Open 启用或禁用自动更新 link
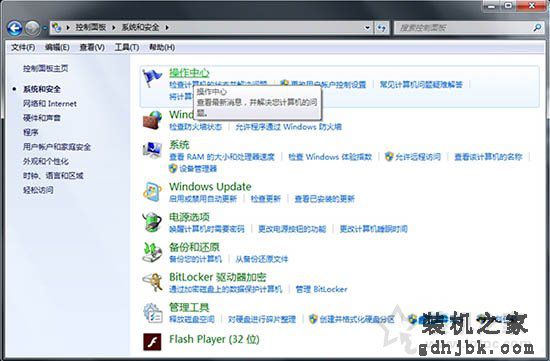 point(203,199)
